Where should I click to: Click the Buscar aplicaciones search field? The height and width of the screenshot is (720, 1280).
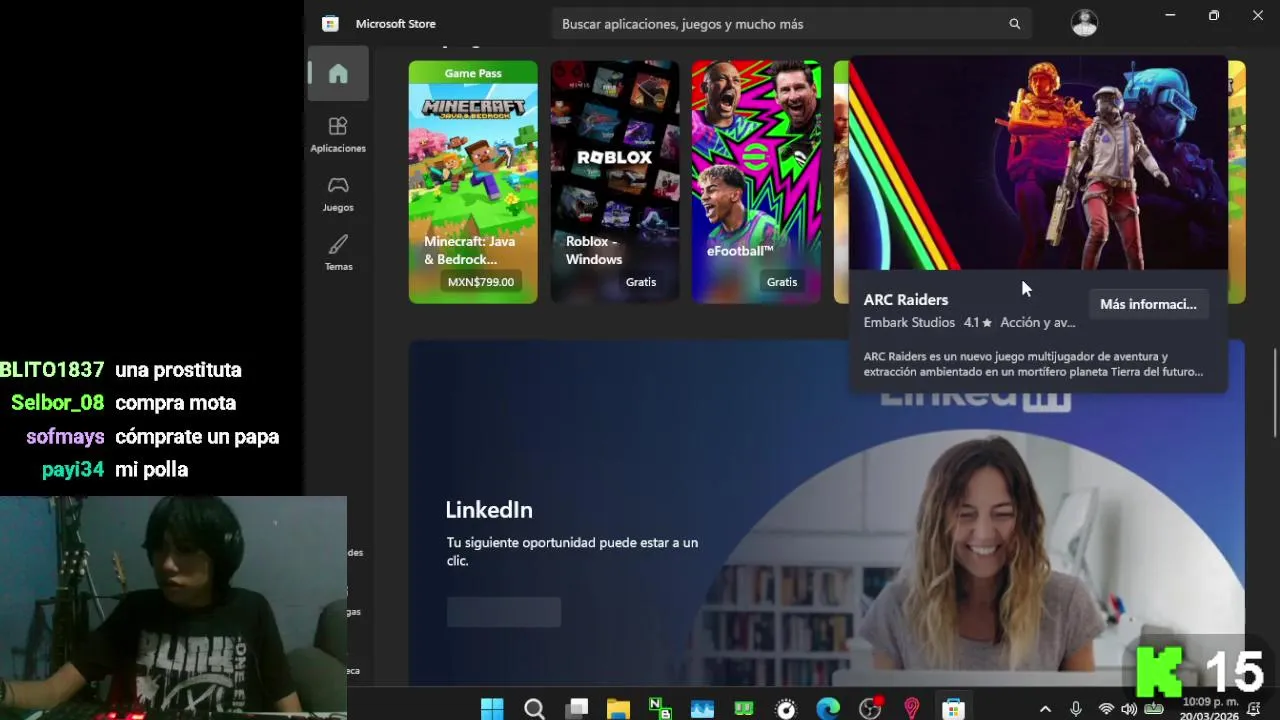tap(791, 24)
